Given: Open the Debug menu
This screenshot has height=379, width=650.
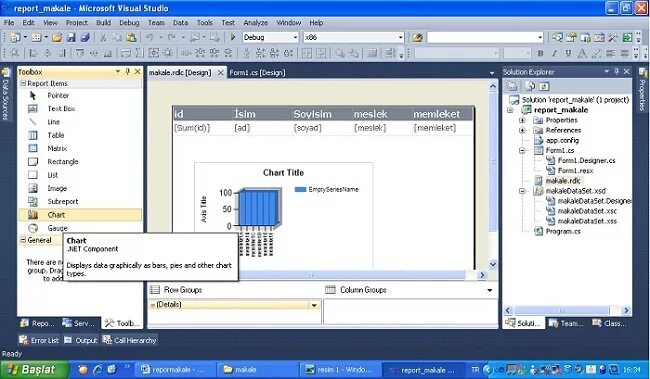Looking at the screenshot, I should pos(129,23).
